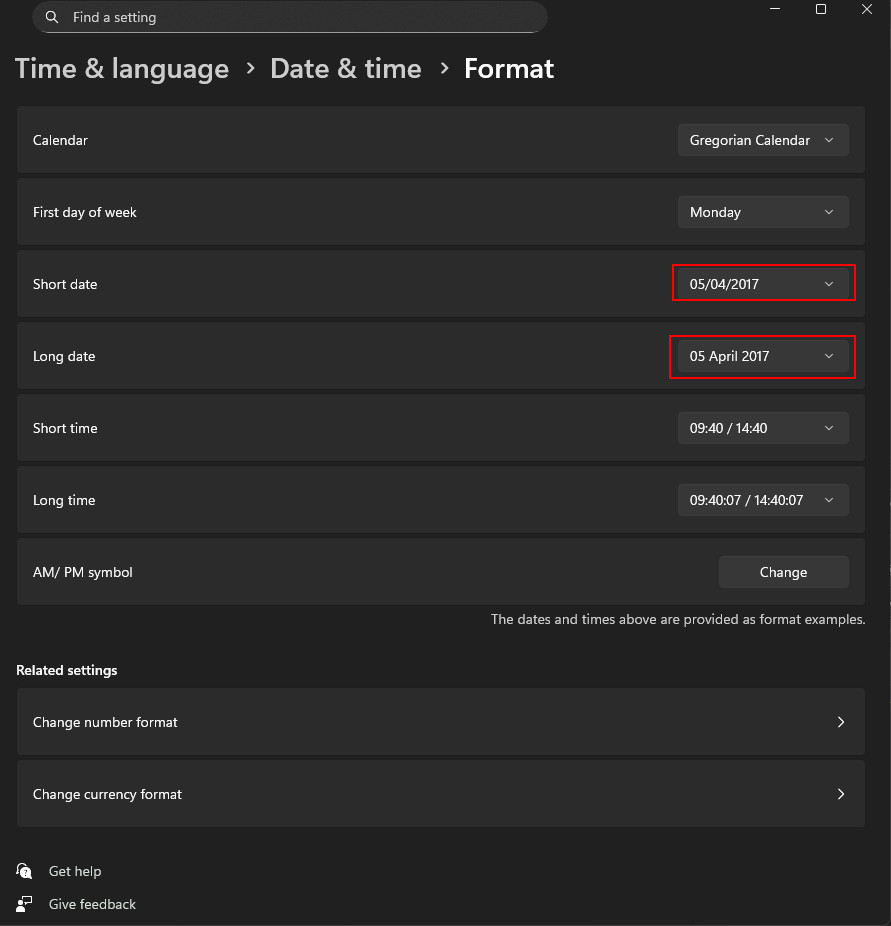Click the Get help icon

click(25, 871)
